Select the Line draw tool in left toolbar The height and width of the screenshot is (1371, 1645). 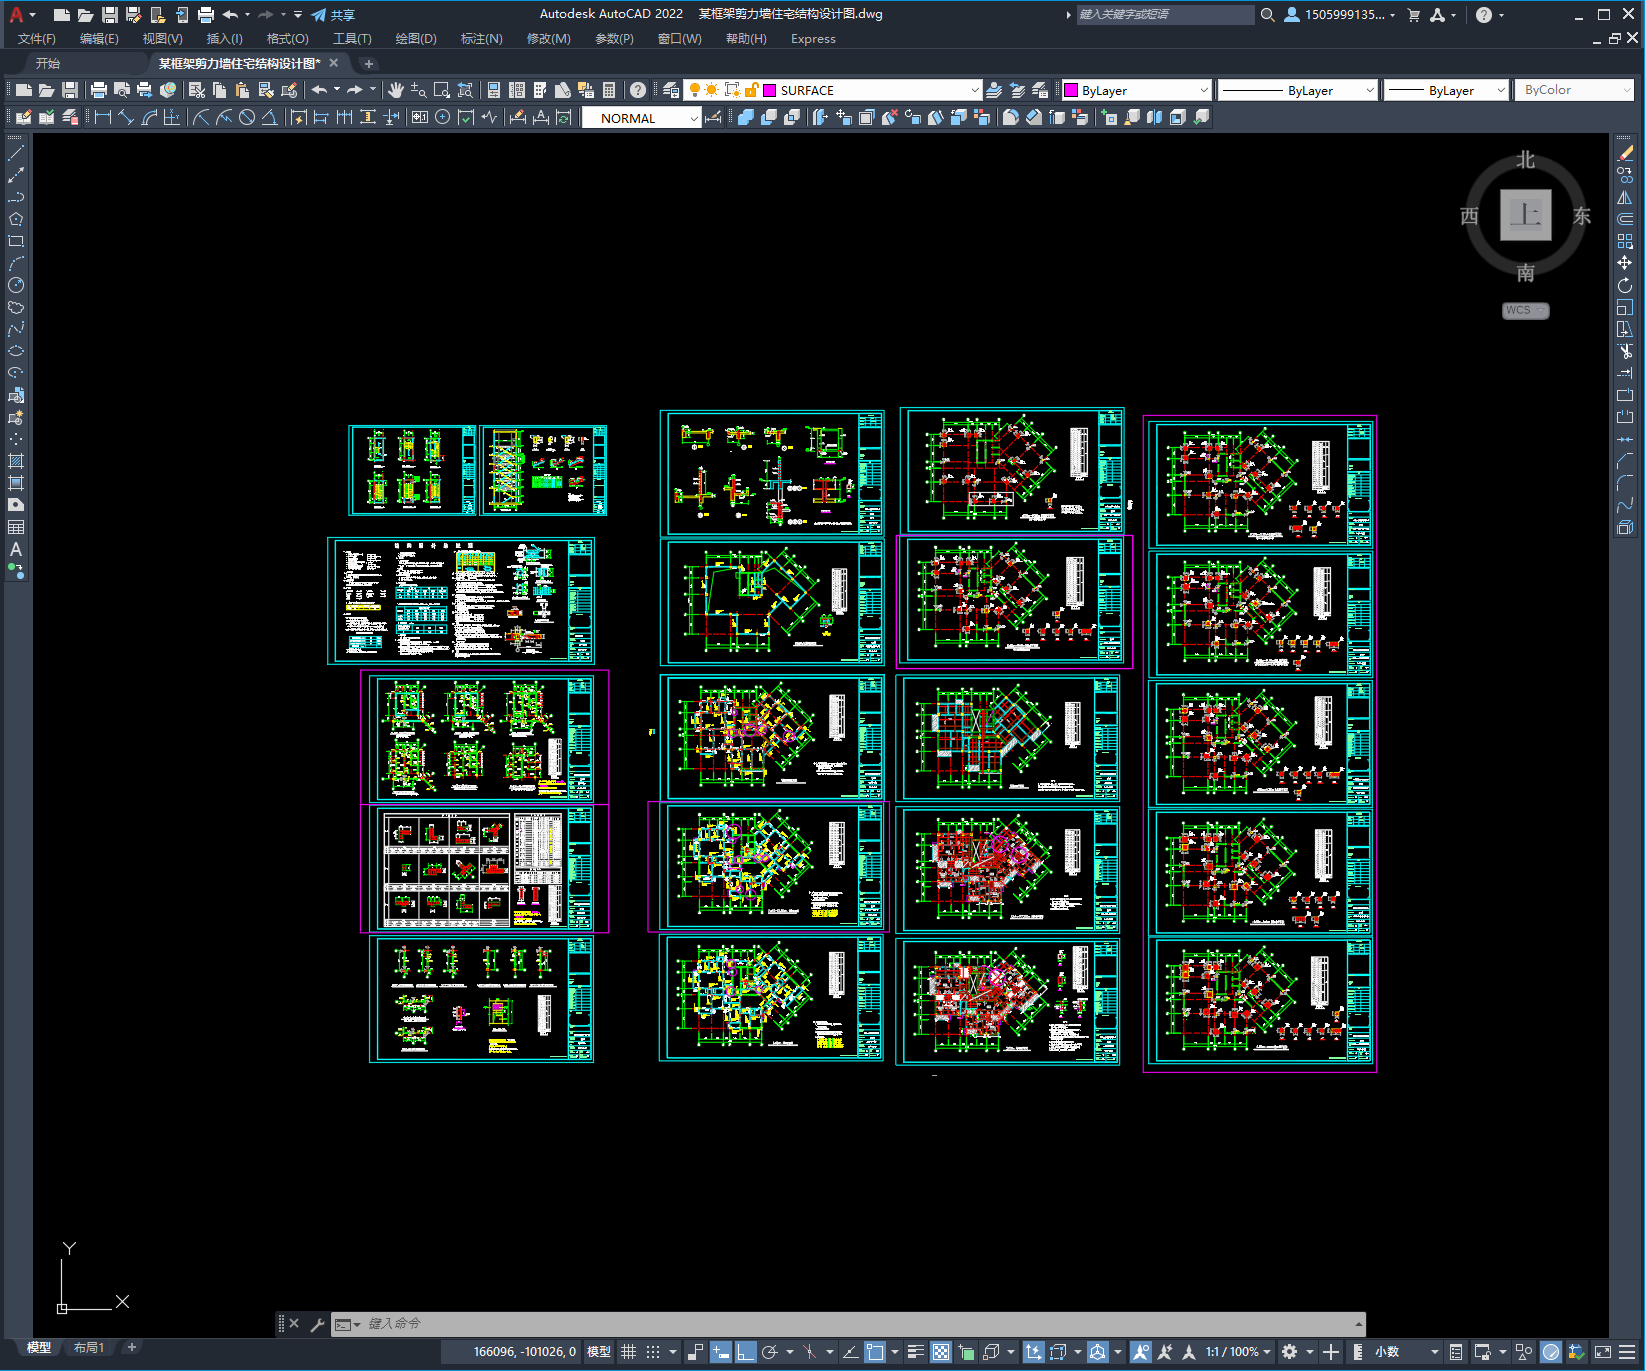(x=16, y=153)
